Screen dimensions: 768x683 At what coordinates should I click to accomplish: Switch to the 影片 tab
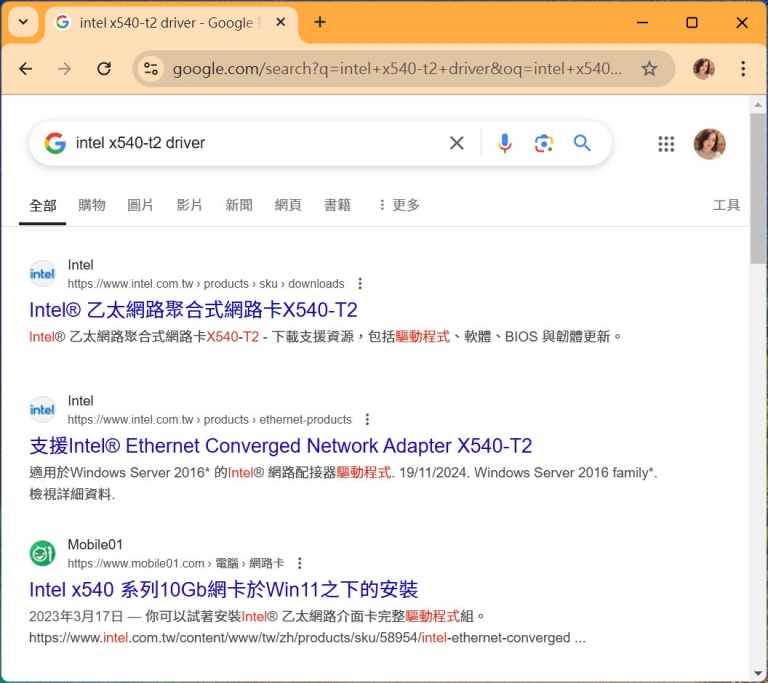(190, 205)
